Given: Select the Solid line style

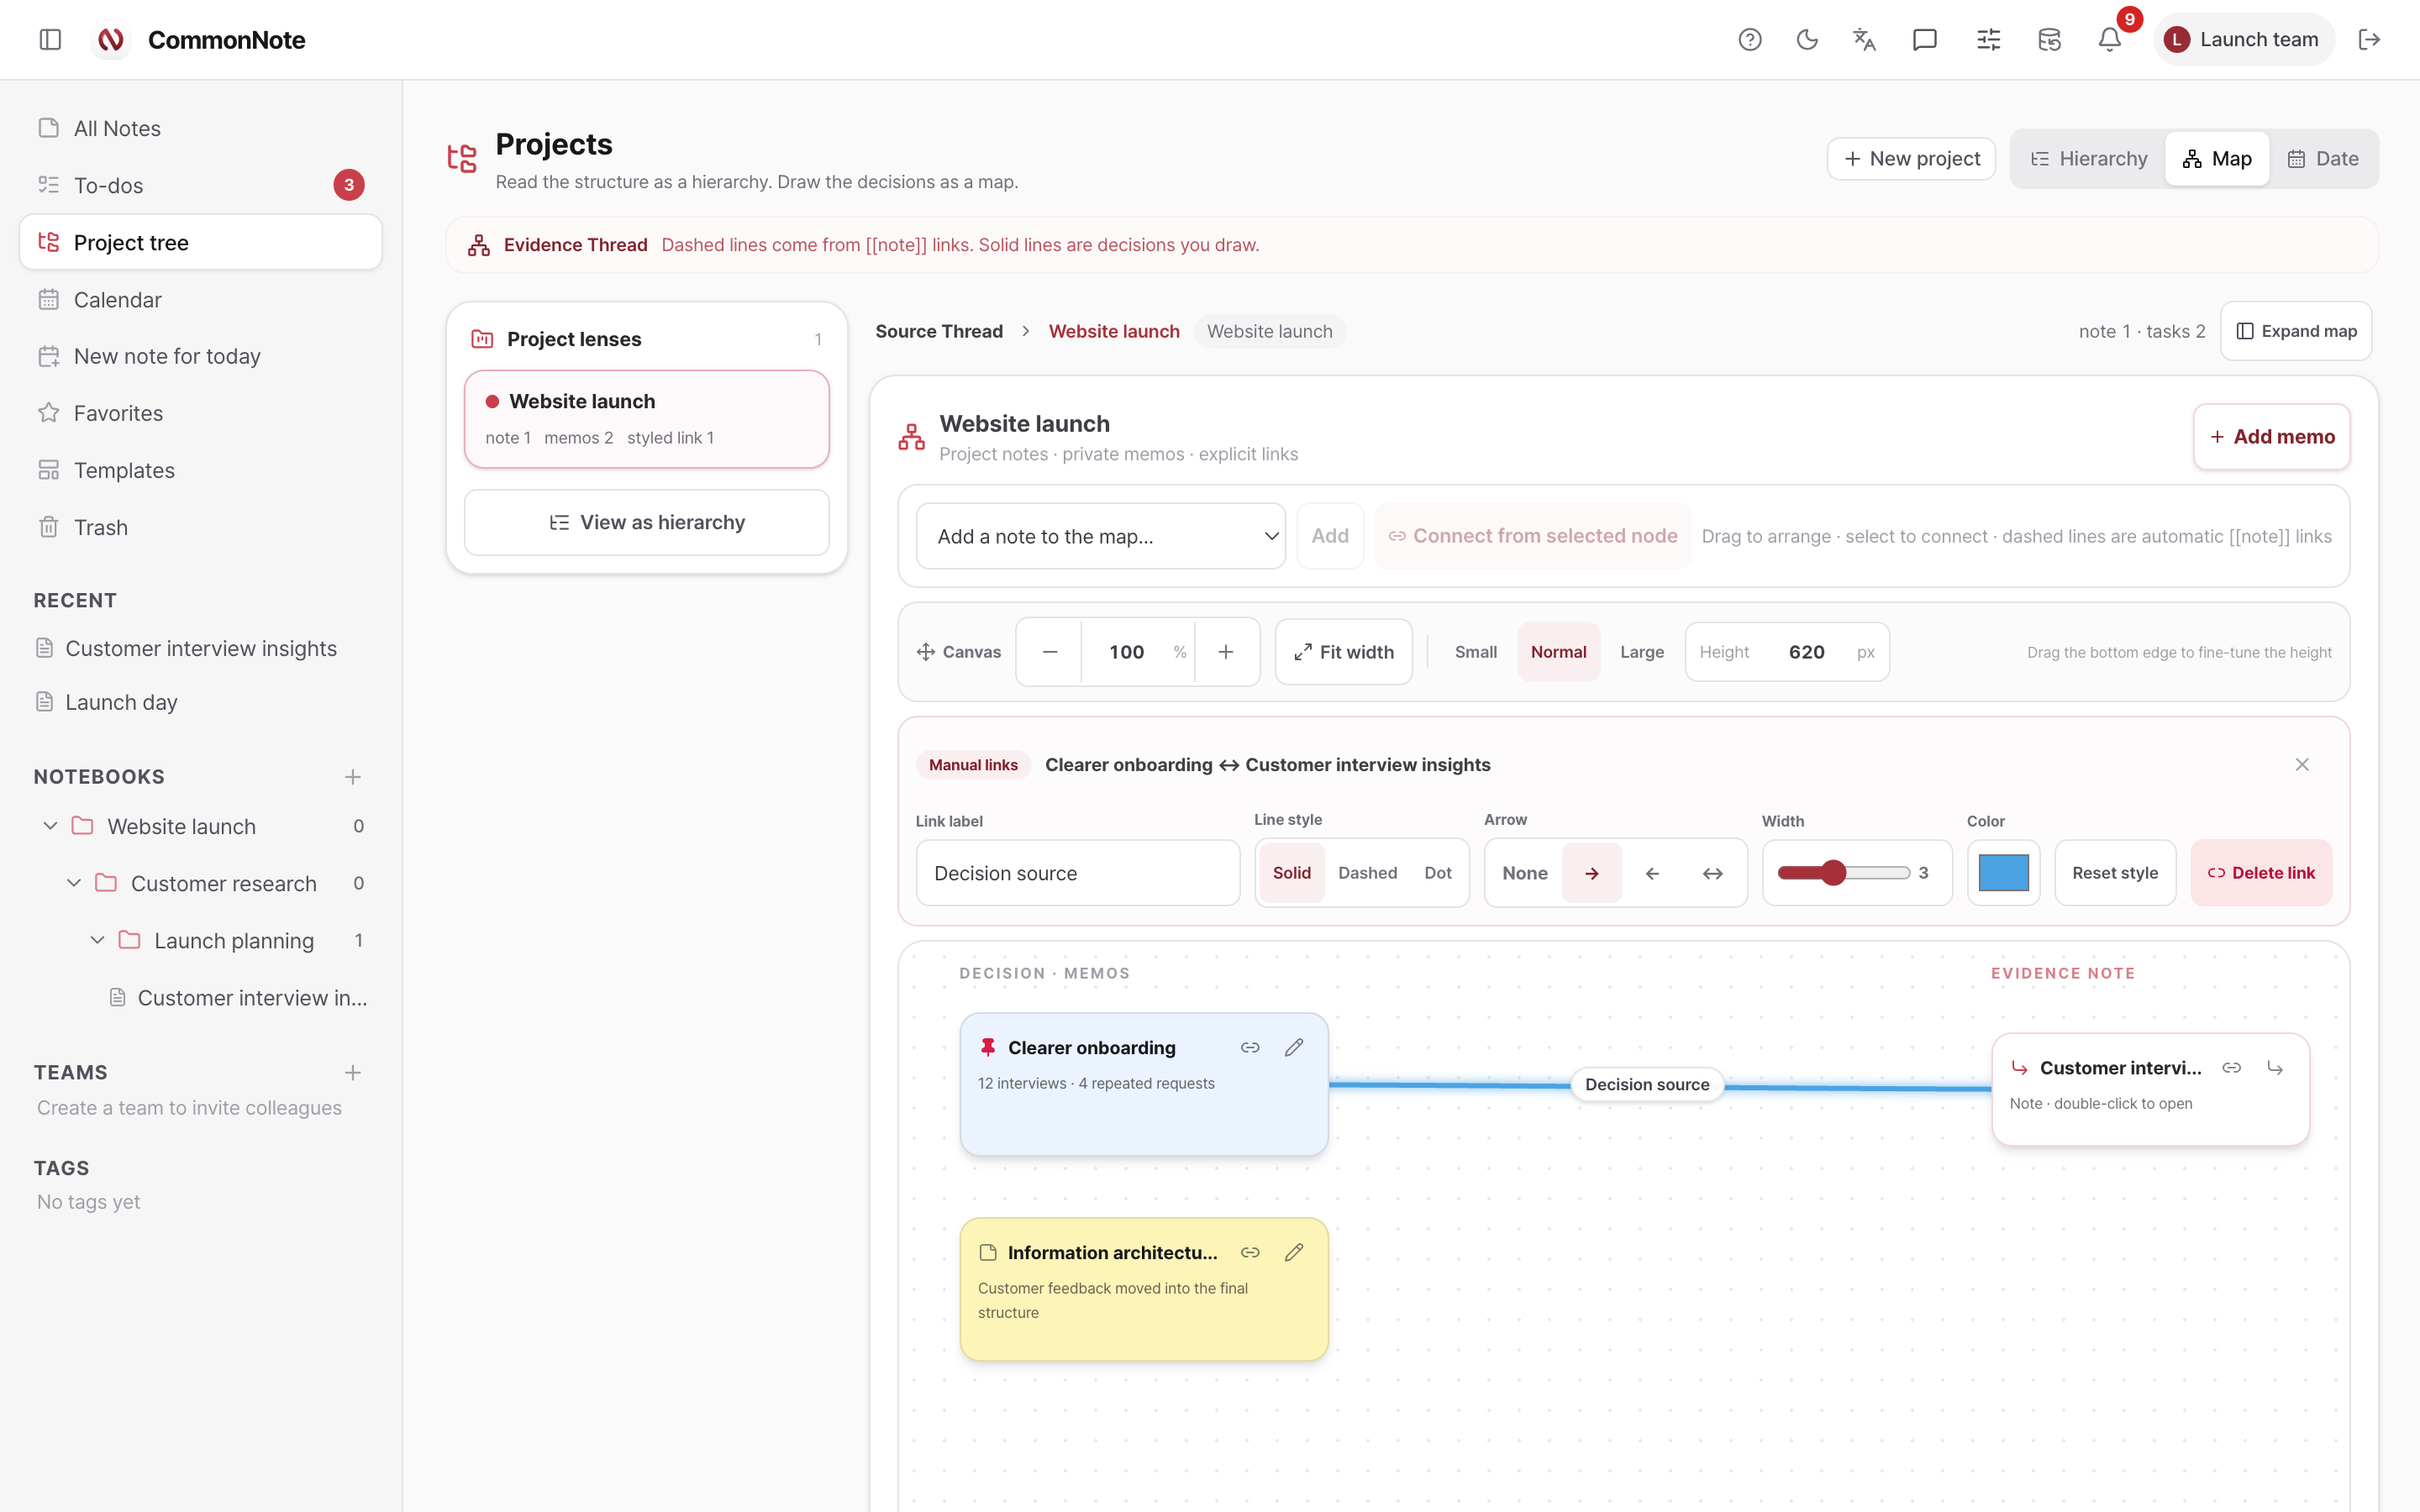Looking at the screenshot, I should (x=1292, y=873).
